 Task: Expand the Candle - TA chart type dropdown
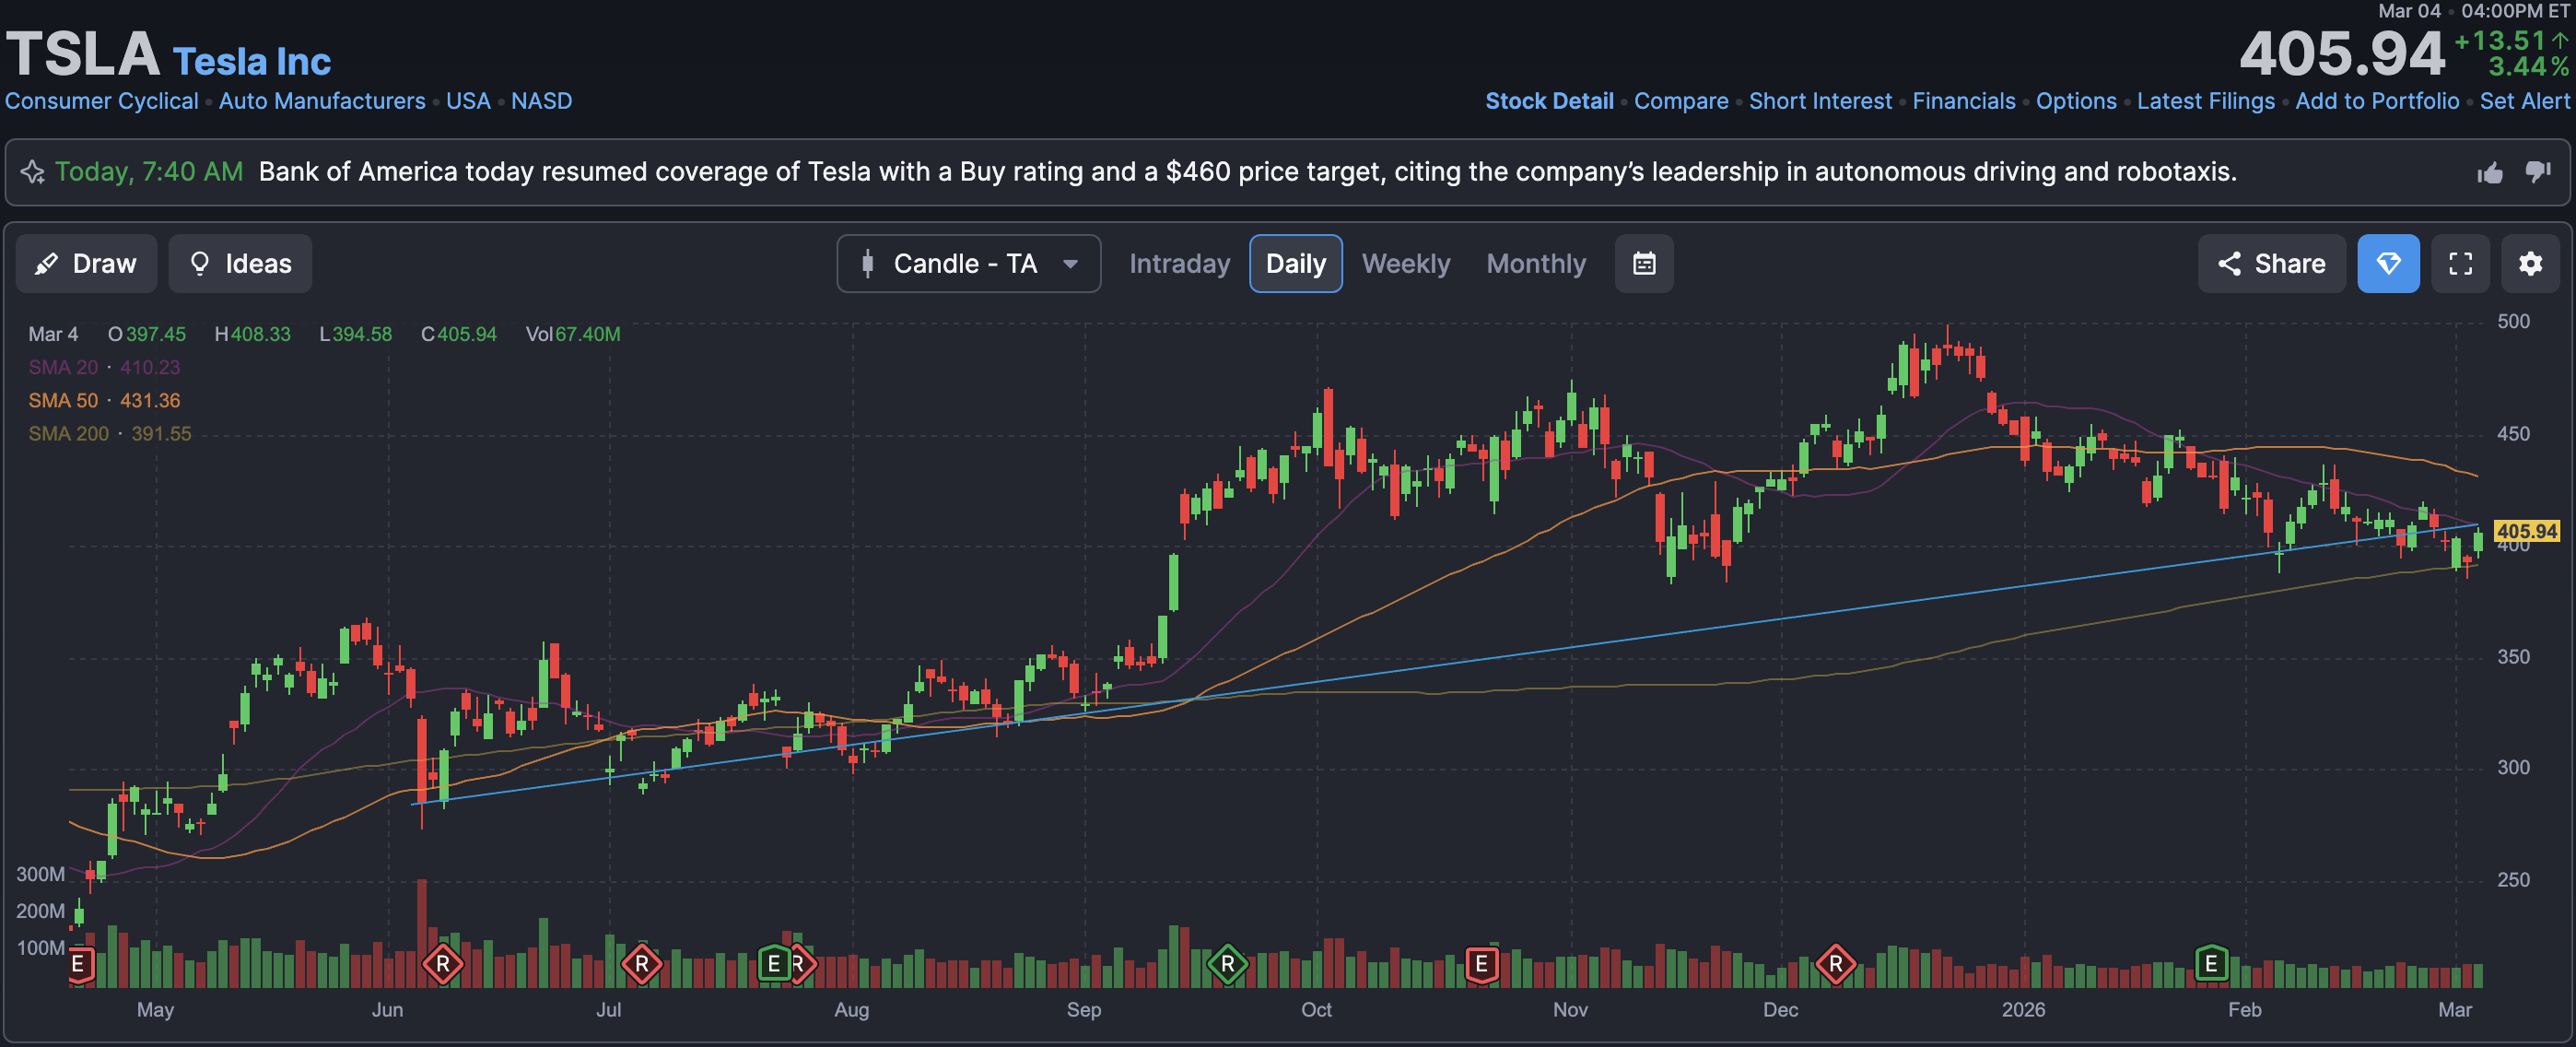point(968,264)
